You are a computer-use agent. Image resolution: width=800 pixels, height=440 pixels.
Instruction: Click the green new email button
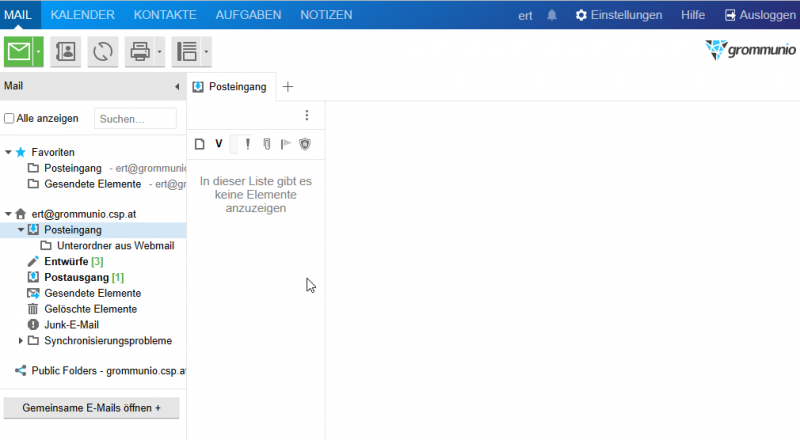pos(18,52)
